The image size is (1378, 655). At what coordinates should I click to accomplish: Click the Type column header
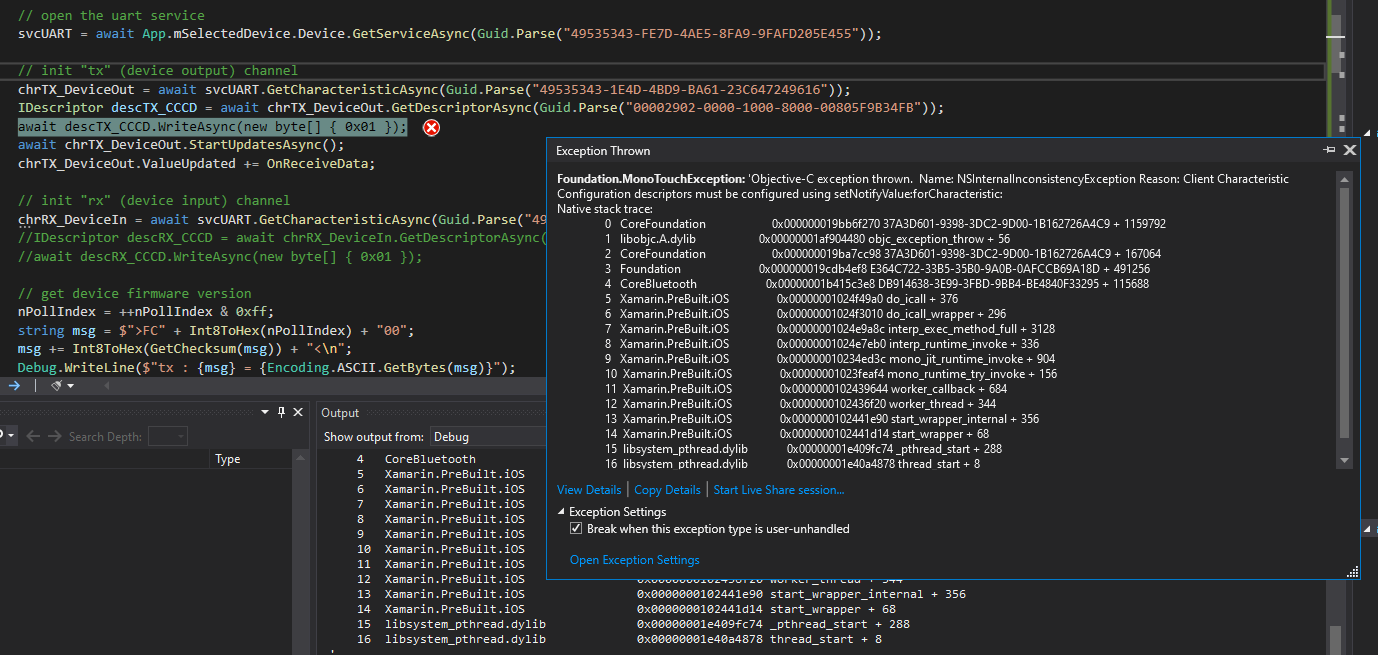click(228, 459)
